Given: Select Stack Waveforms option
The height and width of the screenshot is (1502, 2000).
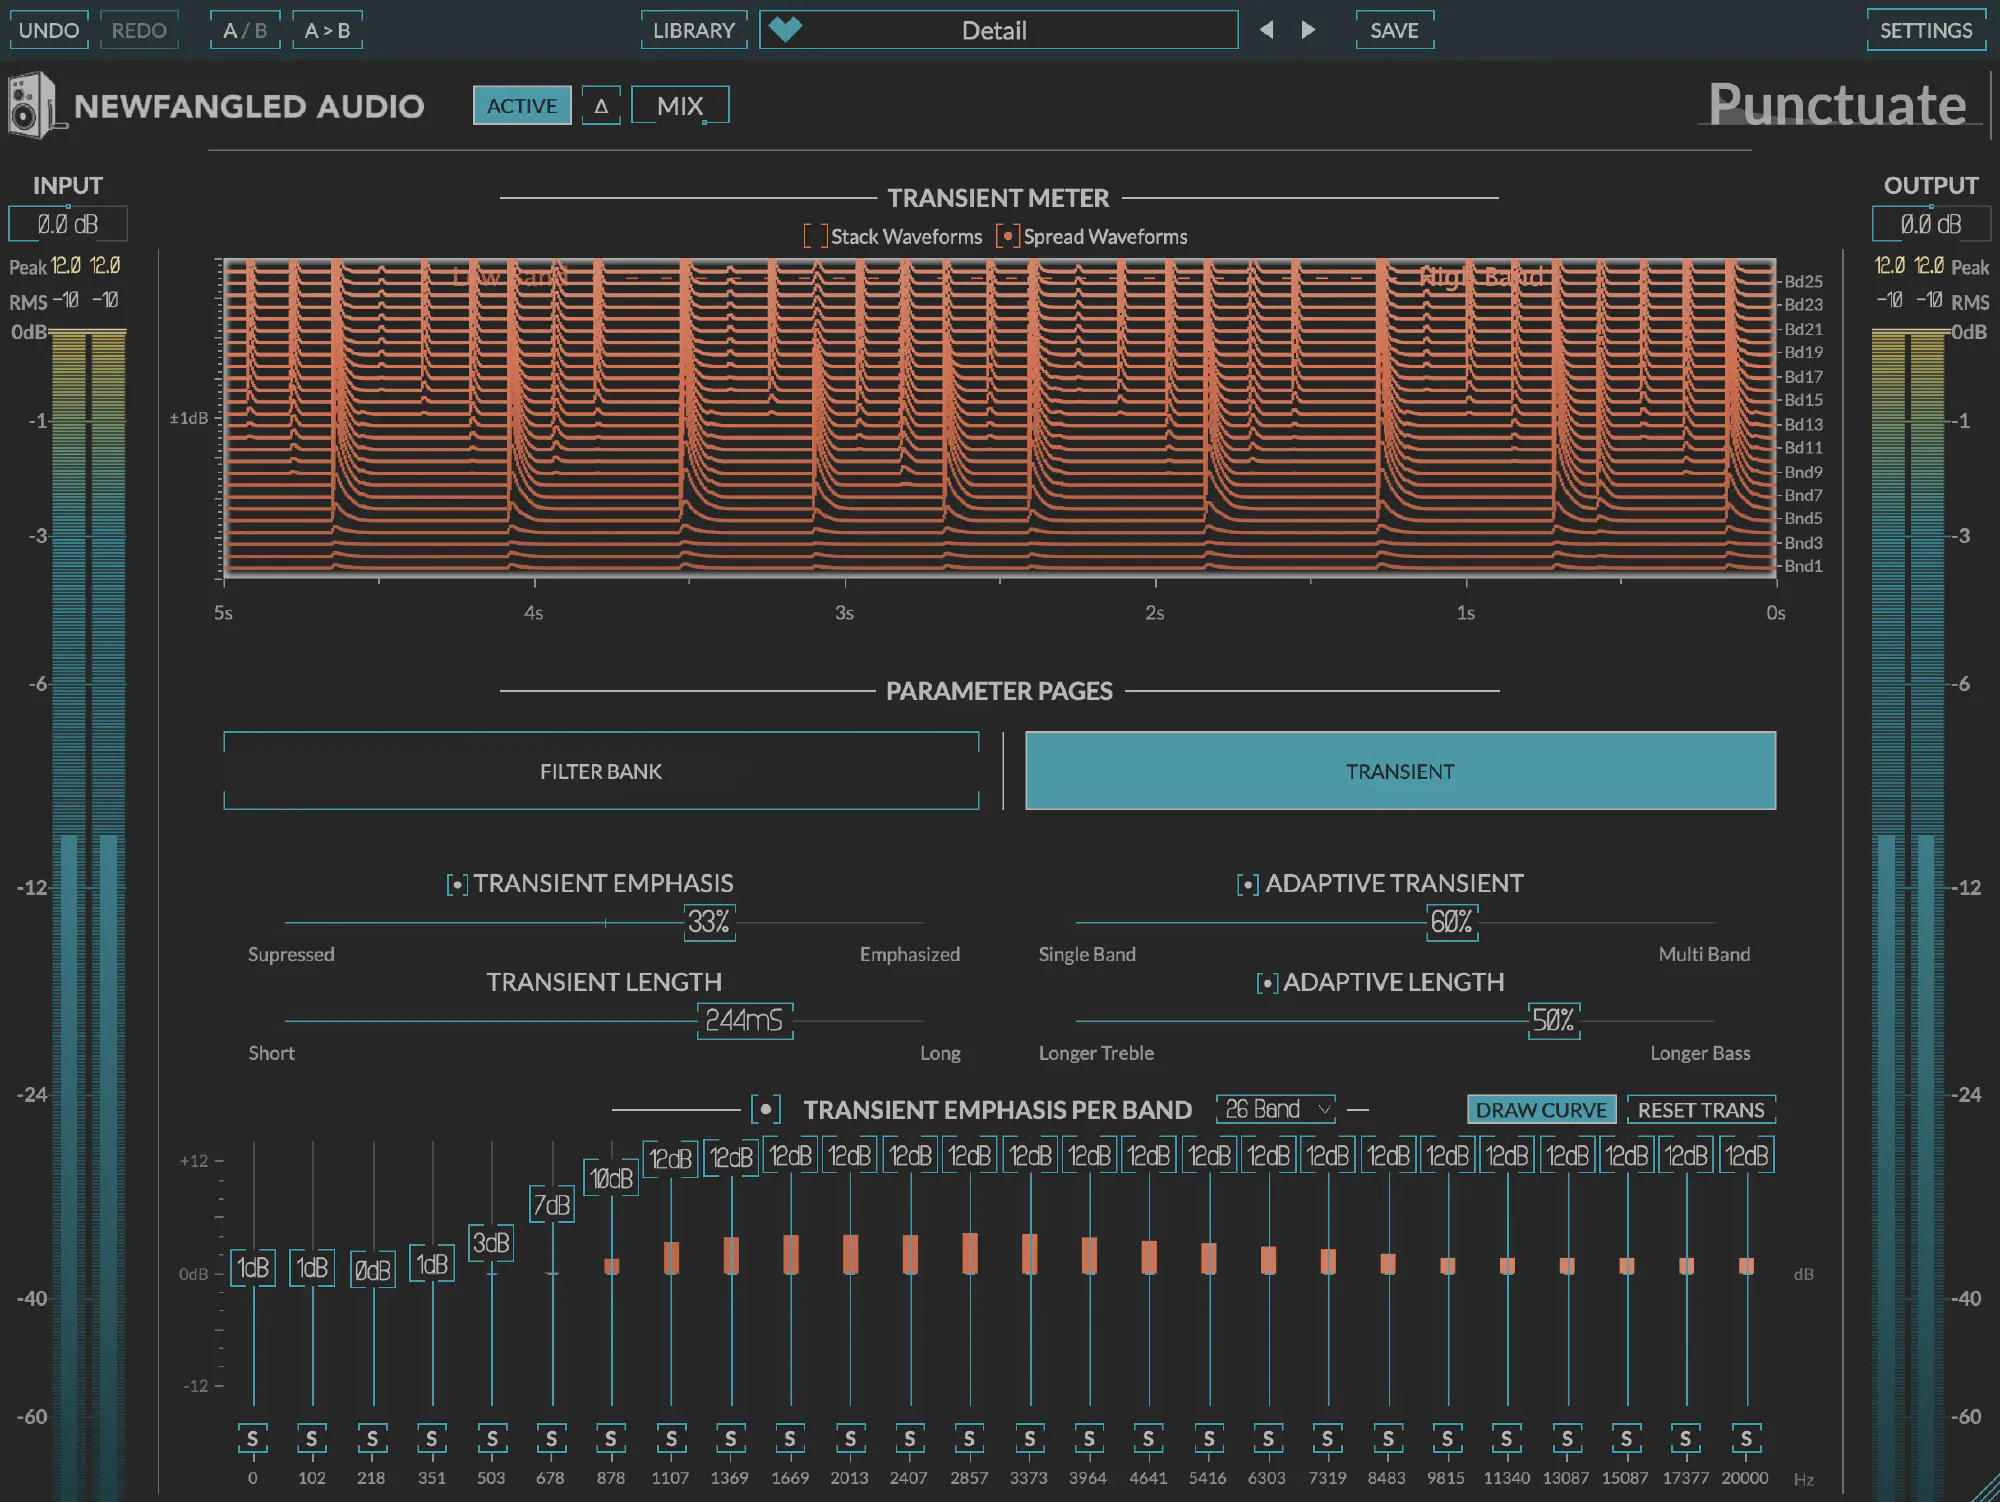Looking at the screenshot, I should pyautogui.click(x=815, y=237).
